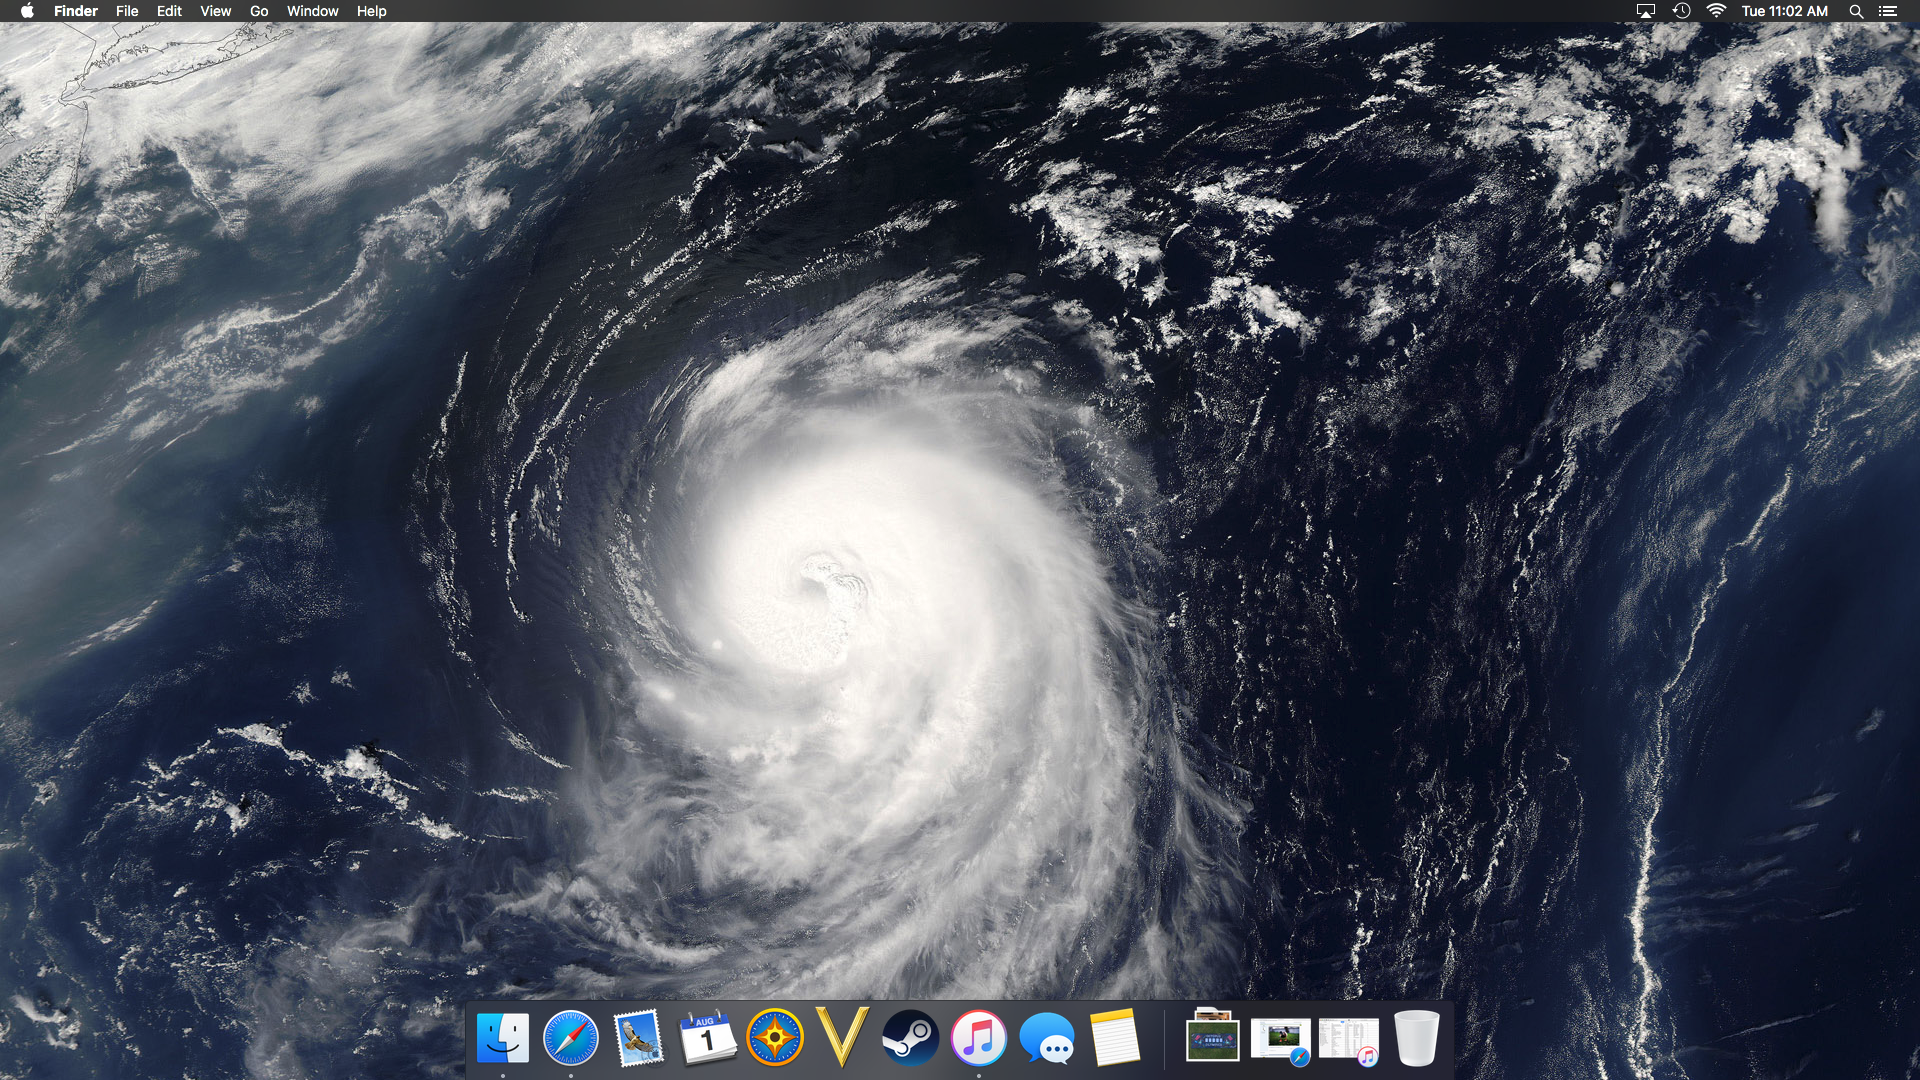Open the Mail app with hawk stamp
This screenshot has width=1920, height=1080.
click(639, 1037)
